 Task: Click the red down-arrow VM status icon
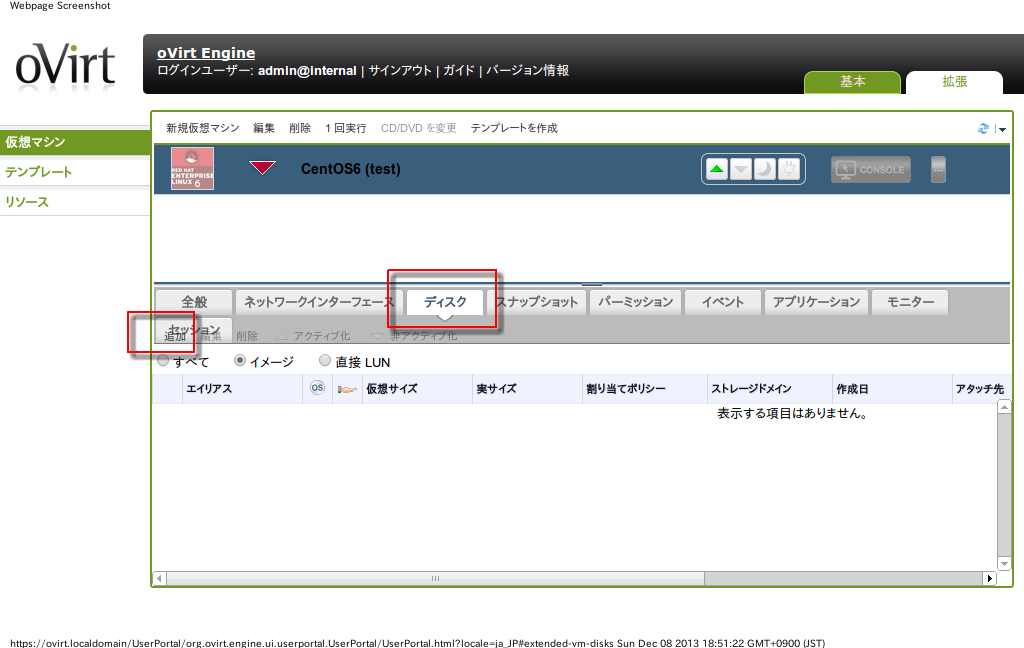[262, 168]
